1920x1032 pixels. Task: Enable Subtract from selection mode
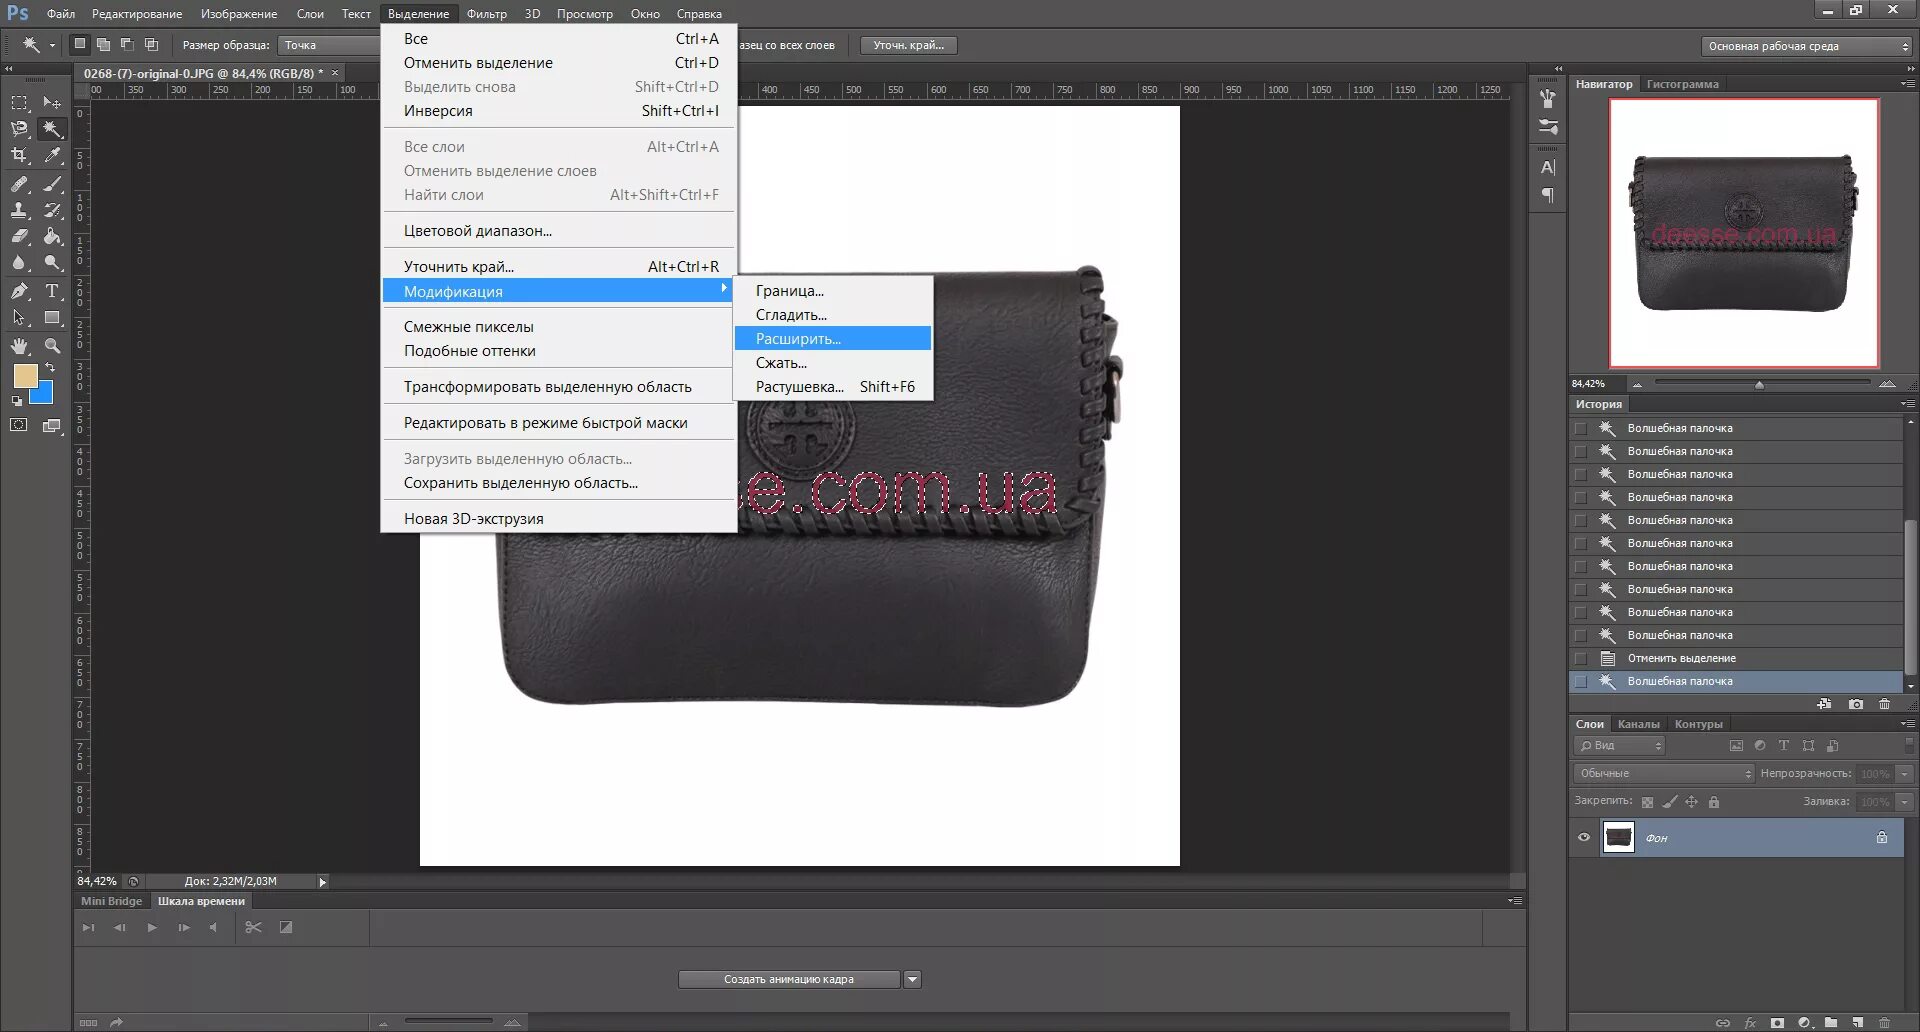click(x=127, y=45)
